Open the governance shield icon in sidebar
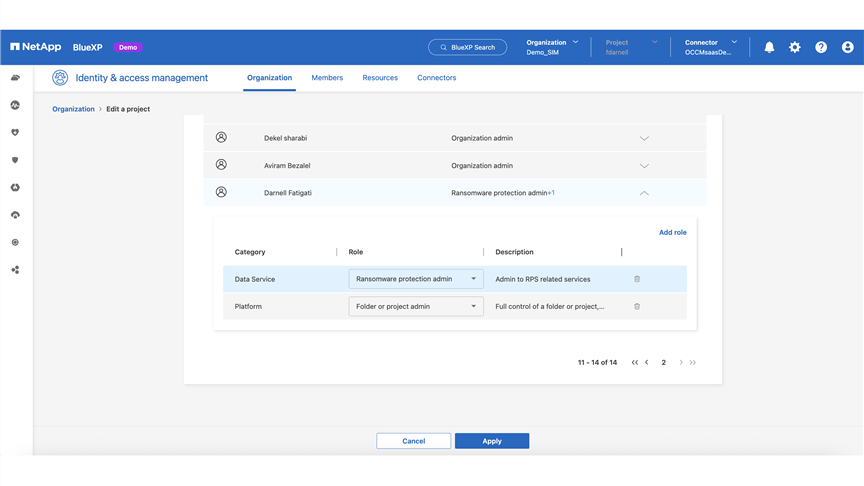 pos(15,160)
